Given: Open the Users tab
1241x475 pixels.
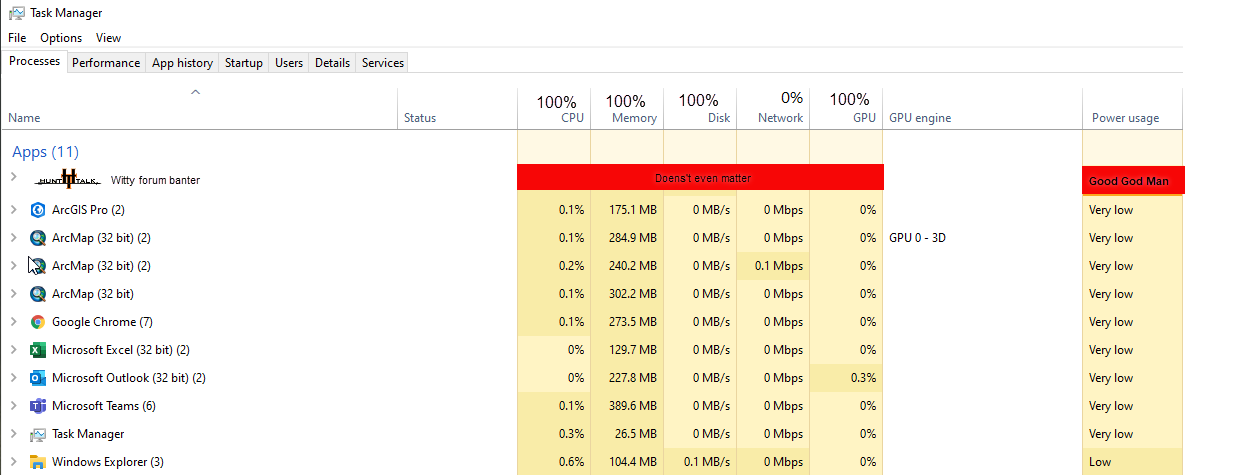Looking at the screenshot, I should coord(289,63).
